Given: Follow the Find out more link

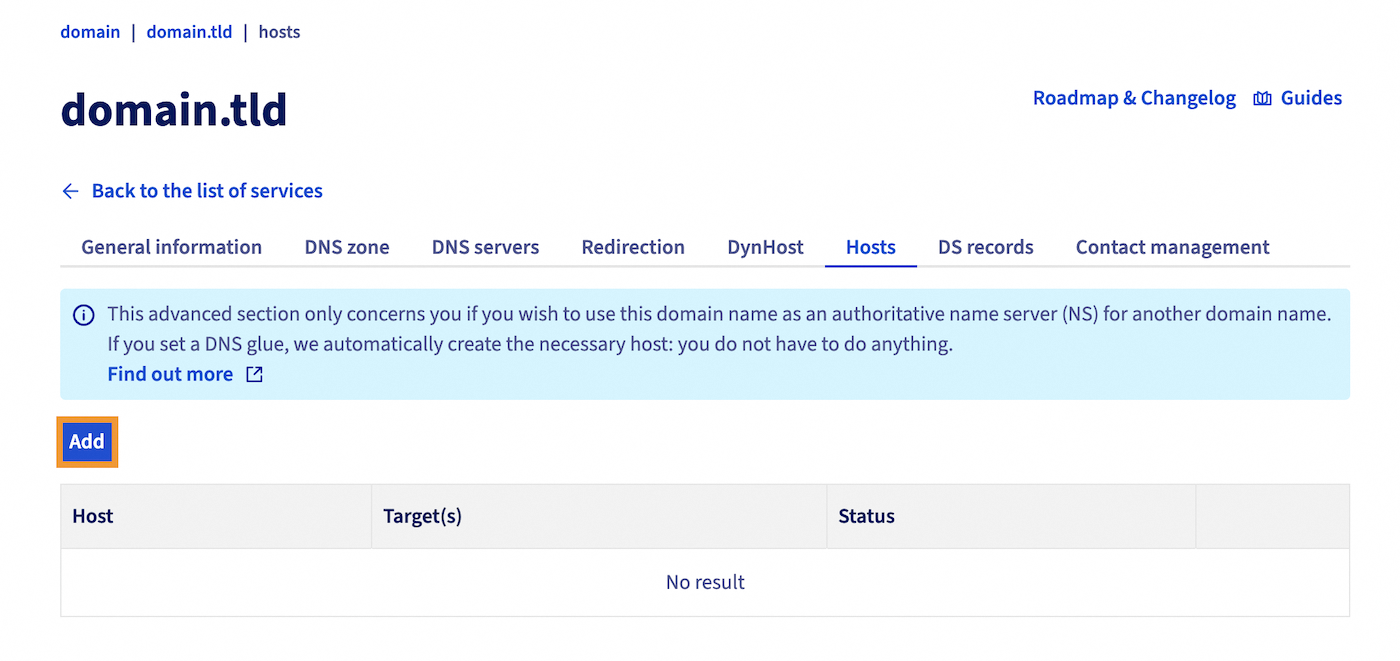Looking at the screenshot, I should (170, 373).
